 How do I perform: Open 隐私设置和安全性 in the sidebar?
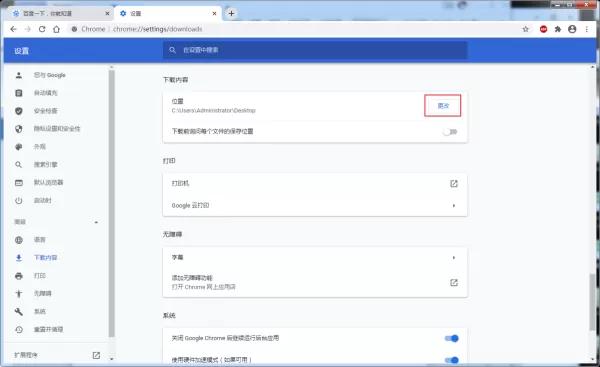(x=57, y=129)
